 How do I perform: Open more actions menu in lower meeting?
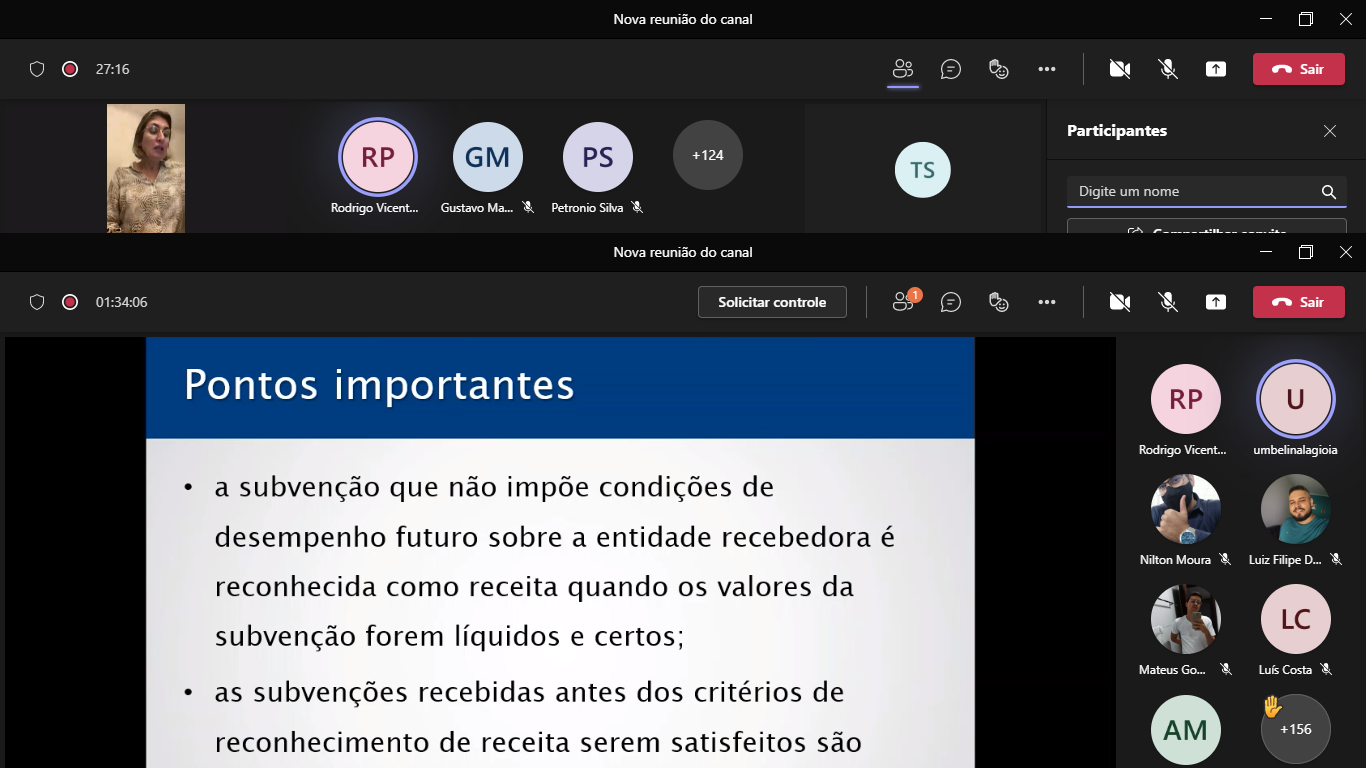[1047, 302]
